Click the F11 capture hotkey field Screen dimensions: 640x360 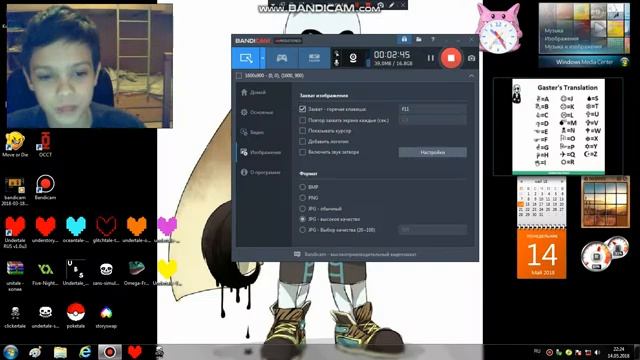pyautogui.click(x=433, y=109)
